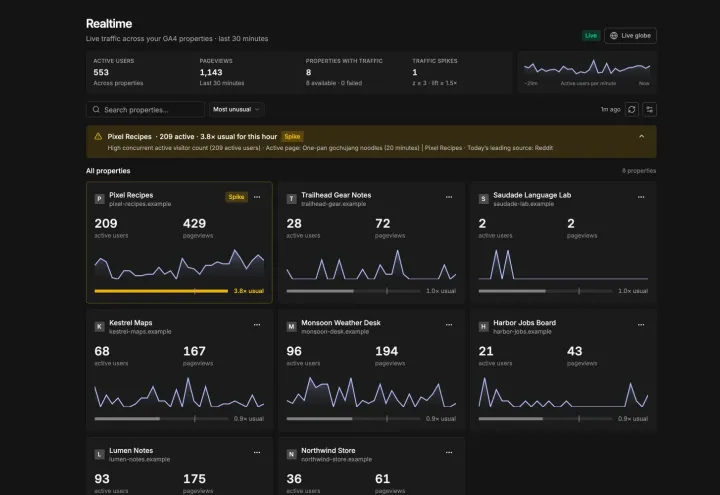
Task: Click the 1m ago updated label
Action: (x=610, y=109)
